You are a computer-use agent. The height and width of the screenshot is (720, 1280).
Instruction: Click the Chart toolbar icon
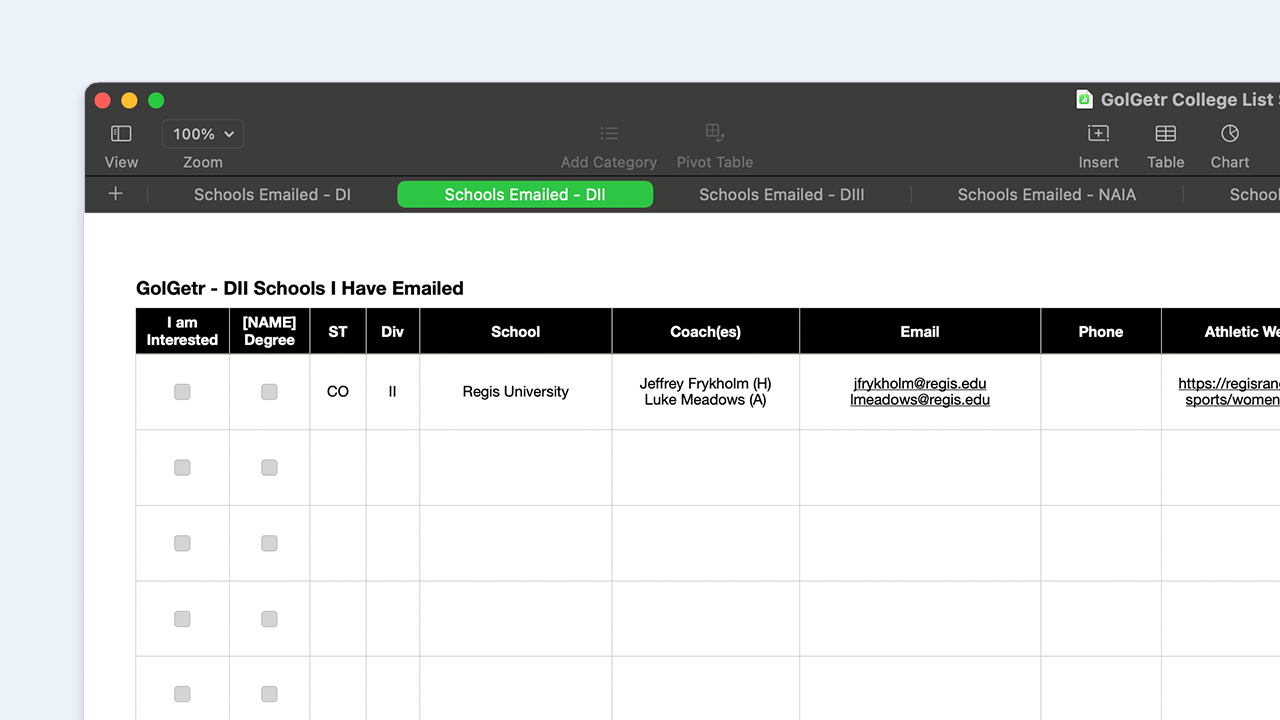pyautogui.click(x=1230, y=133)
